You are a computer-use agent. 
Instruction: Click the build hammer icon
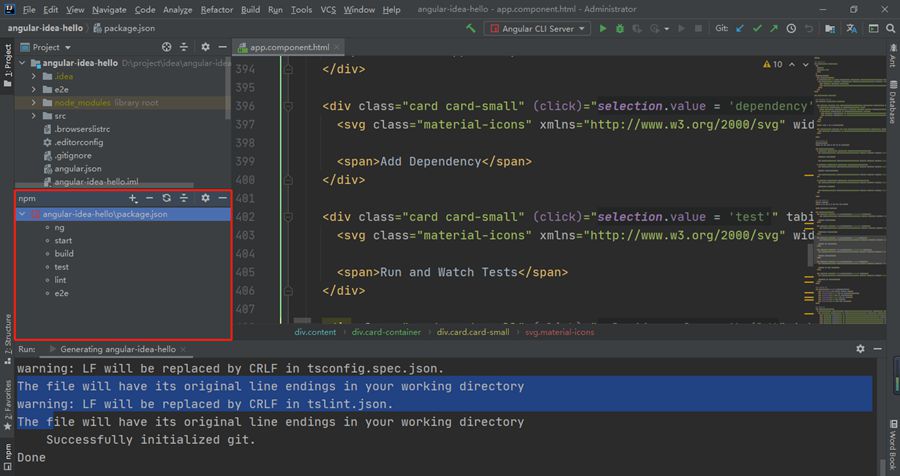tap(472, 29)
